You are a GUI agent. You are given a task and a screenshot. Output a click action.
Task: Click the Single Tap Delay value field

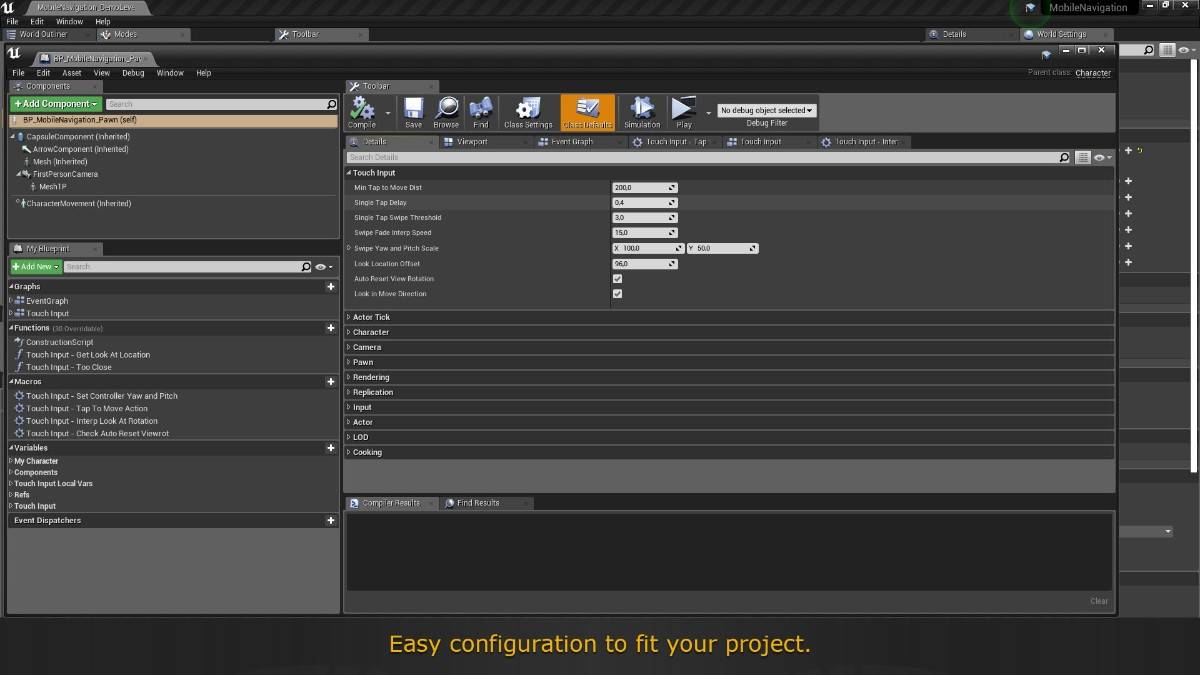tap(645, 202)
